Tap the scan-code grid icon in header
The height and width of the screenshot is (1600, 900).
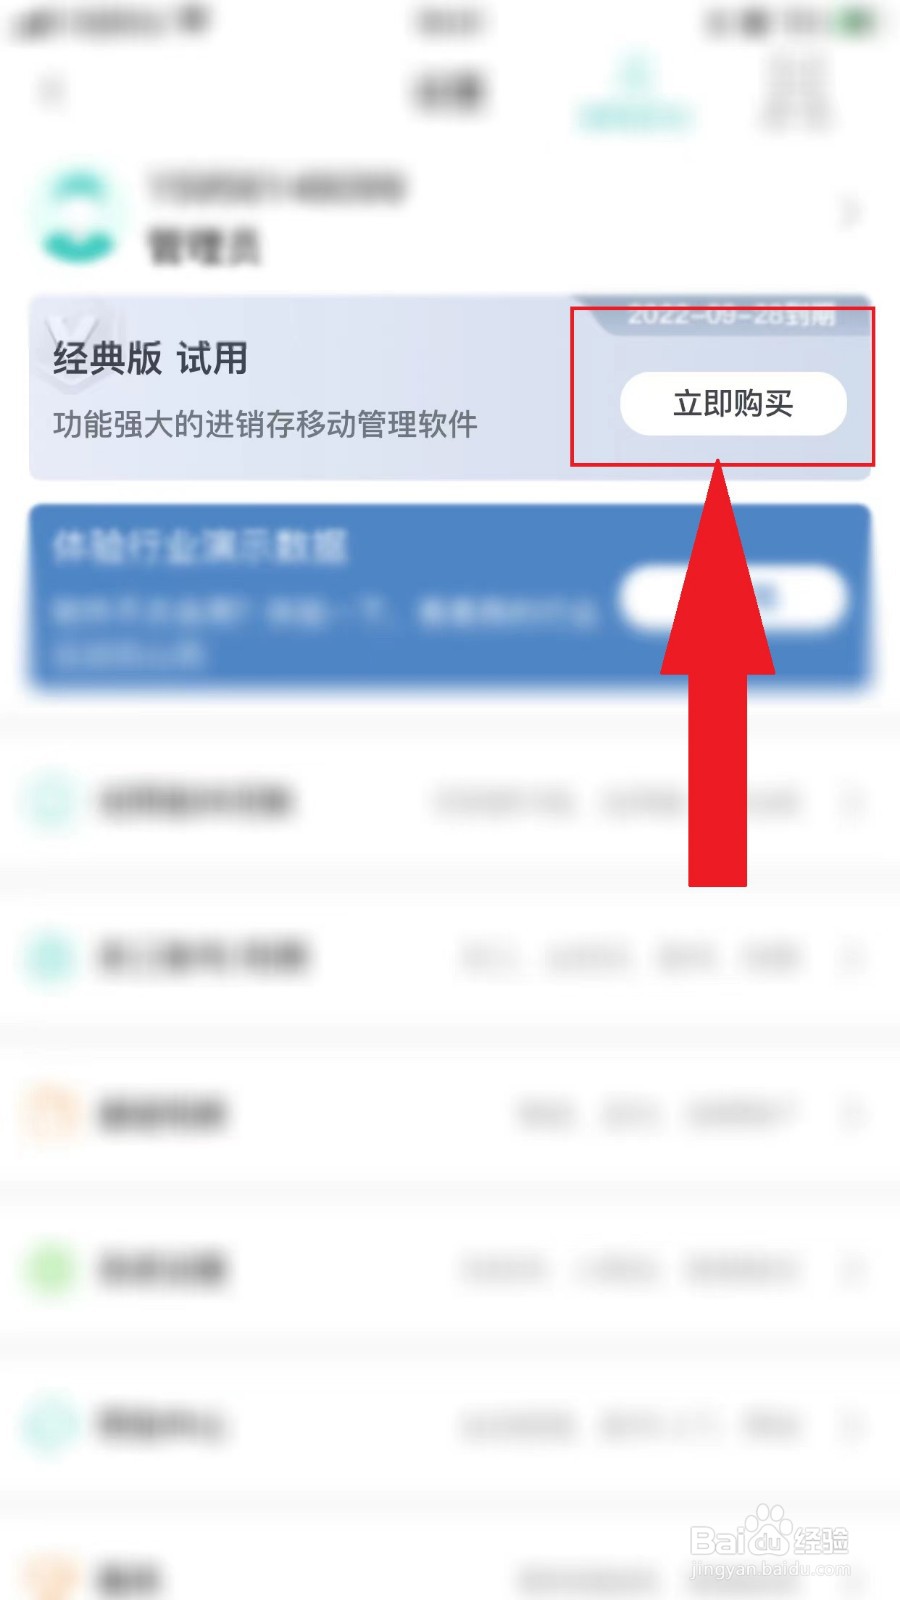797,91
